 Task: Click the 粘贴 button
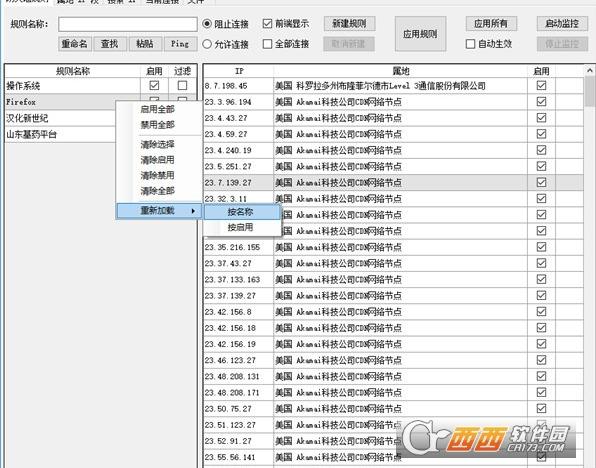pos(145,44)
